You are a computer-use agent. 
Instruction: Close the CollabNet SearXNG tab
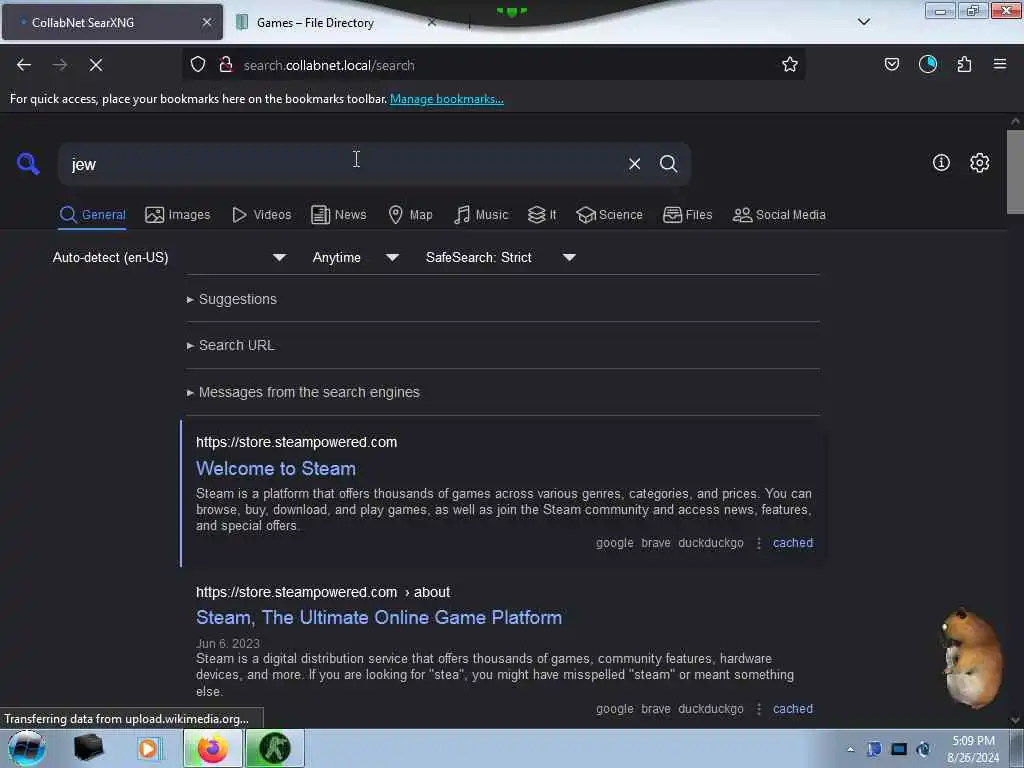(x=206, y=22)
